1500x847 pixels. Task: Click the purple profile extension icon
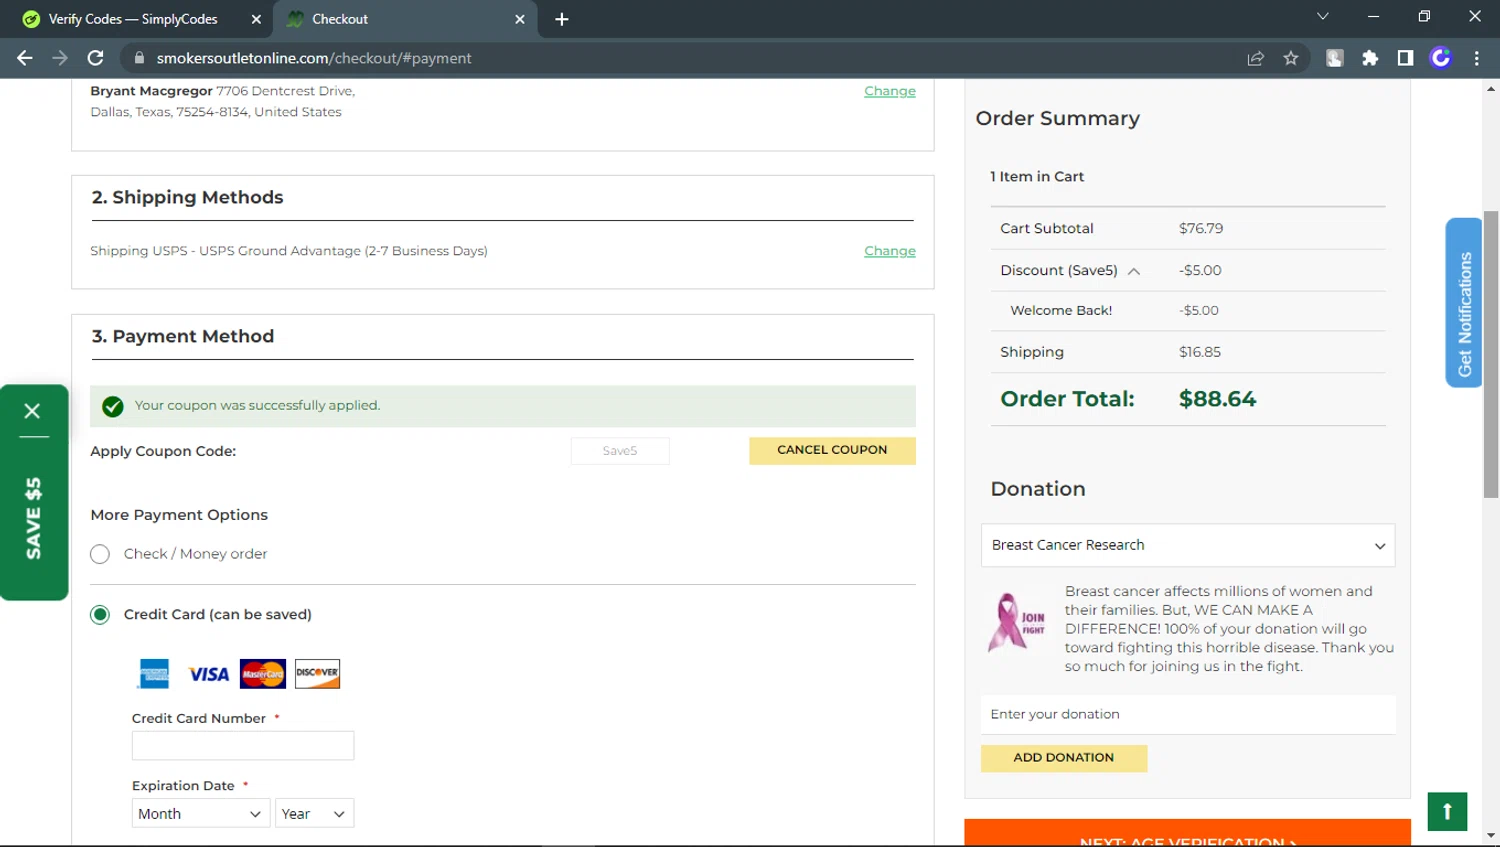click(1441, 58)
